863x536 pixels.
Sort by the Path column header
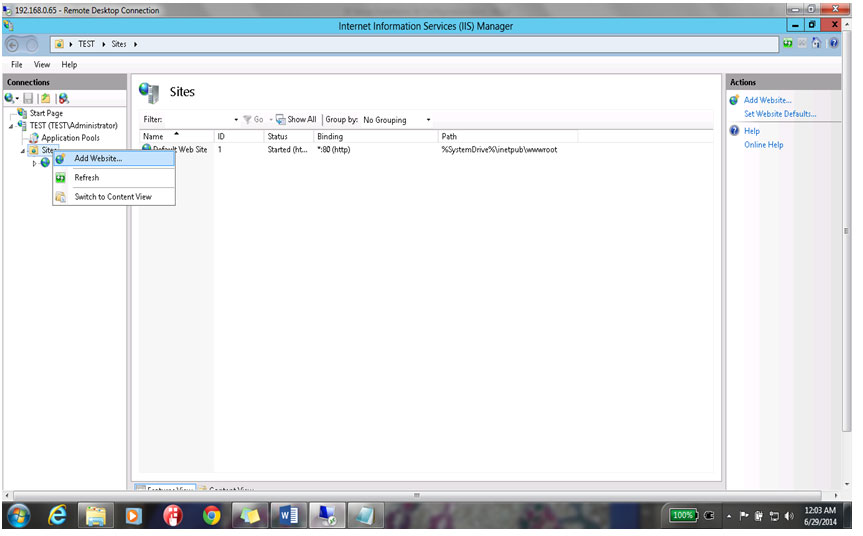point(508,136)
